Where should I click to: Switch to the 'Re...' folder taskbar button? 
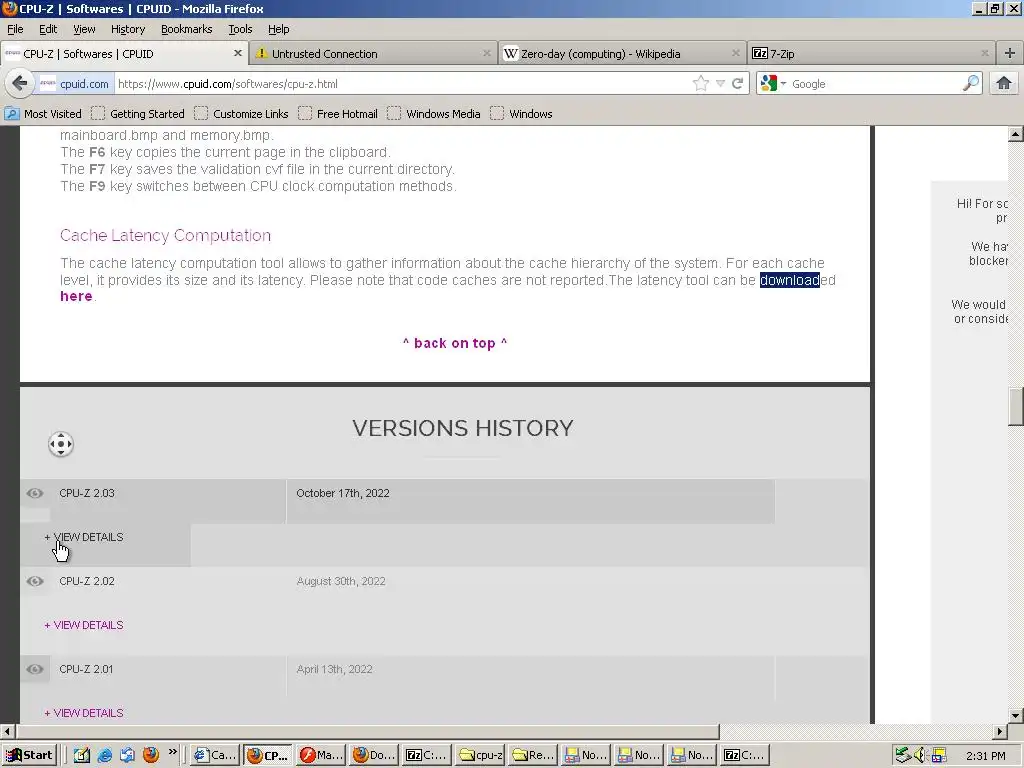click(x=533, y=755)
